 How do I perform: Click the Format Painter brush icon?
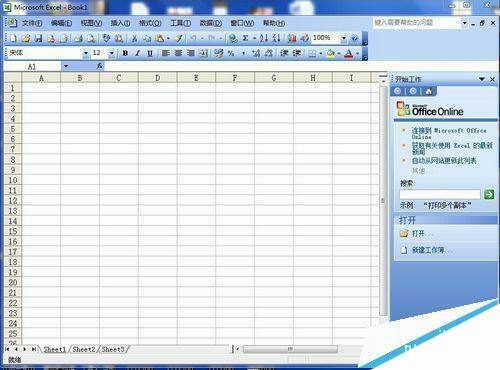click(179, 38)
